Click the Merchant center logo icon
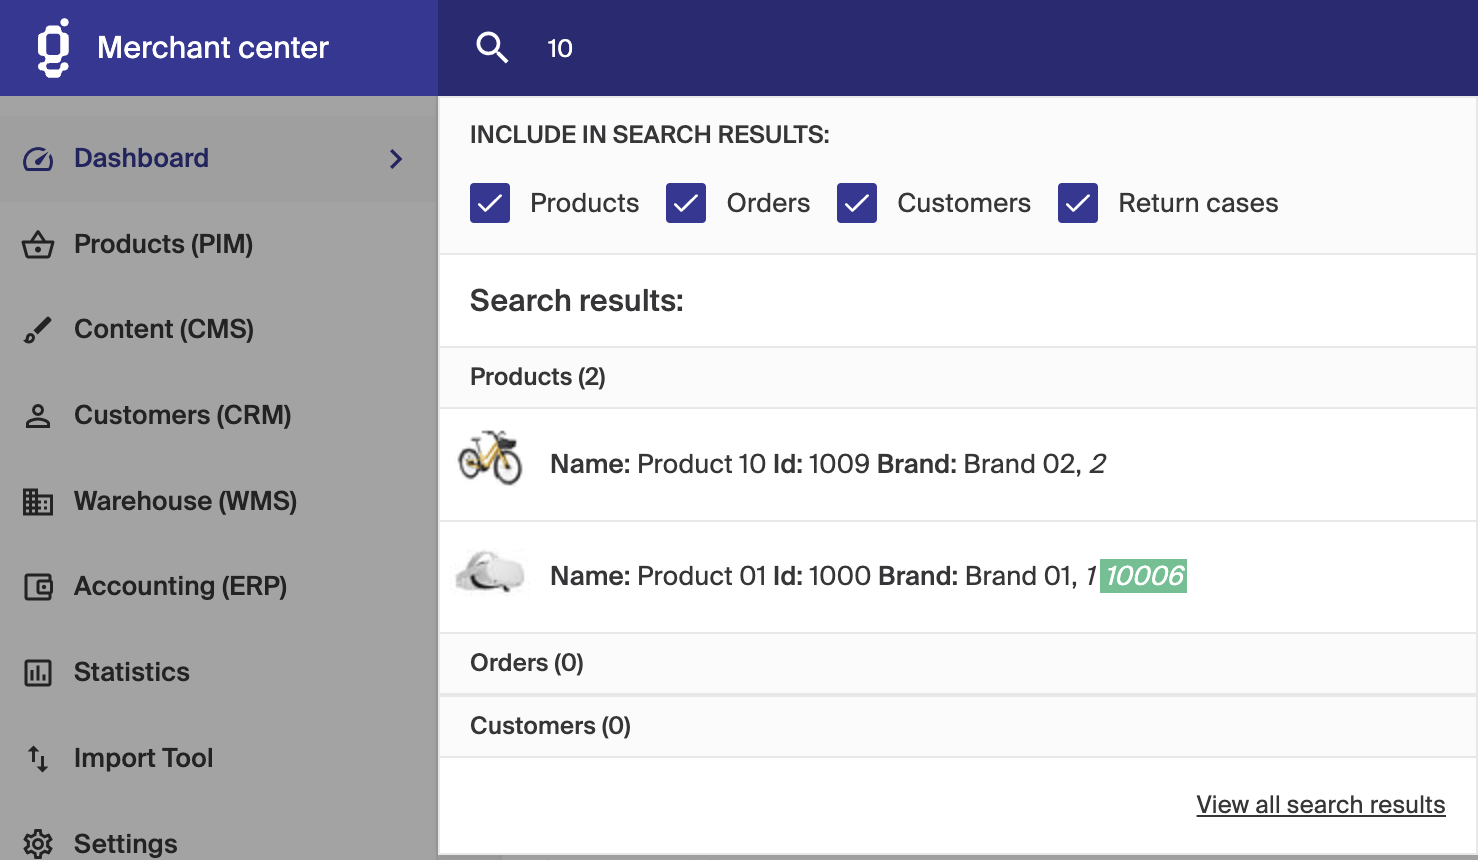Viewport: 1478px width, 860px height. (53, 47)
